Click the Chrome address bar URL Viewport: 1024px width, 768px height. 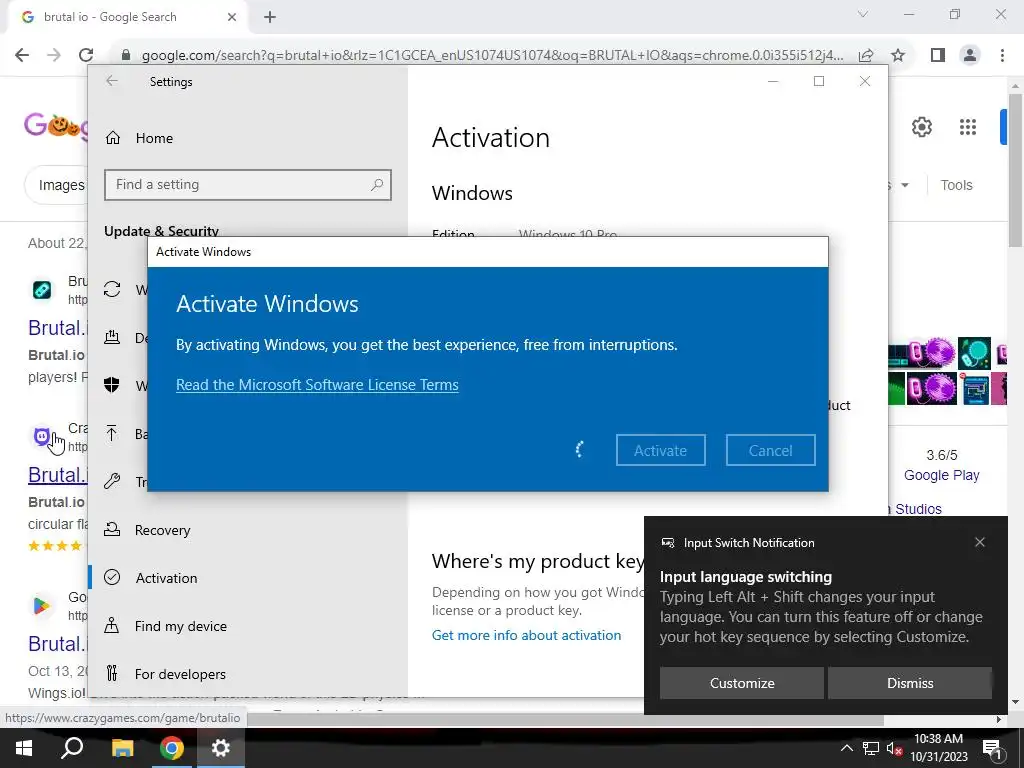click(x=492, y=56)
